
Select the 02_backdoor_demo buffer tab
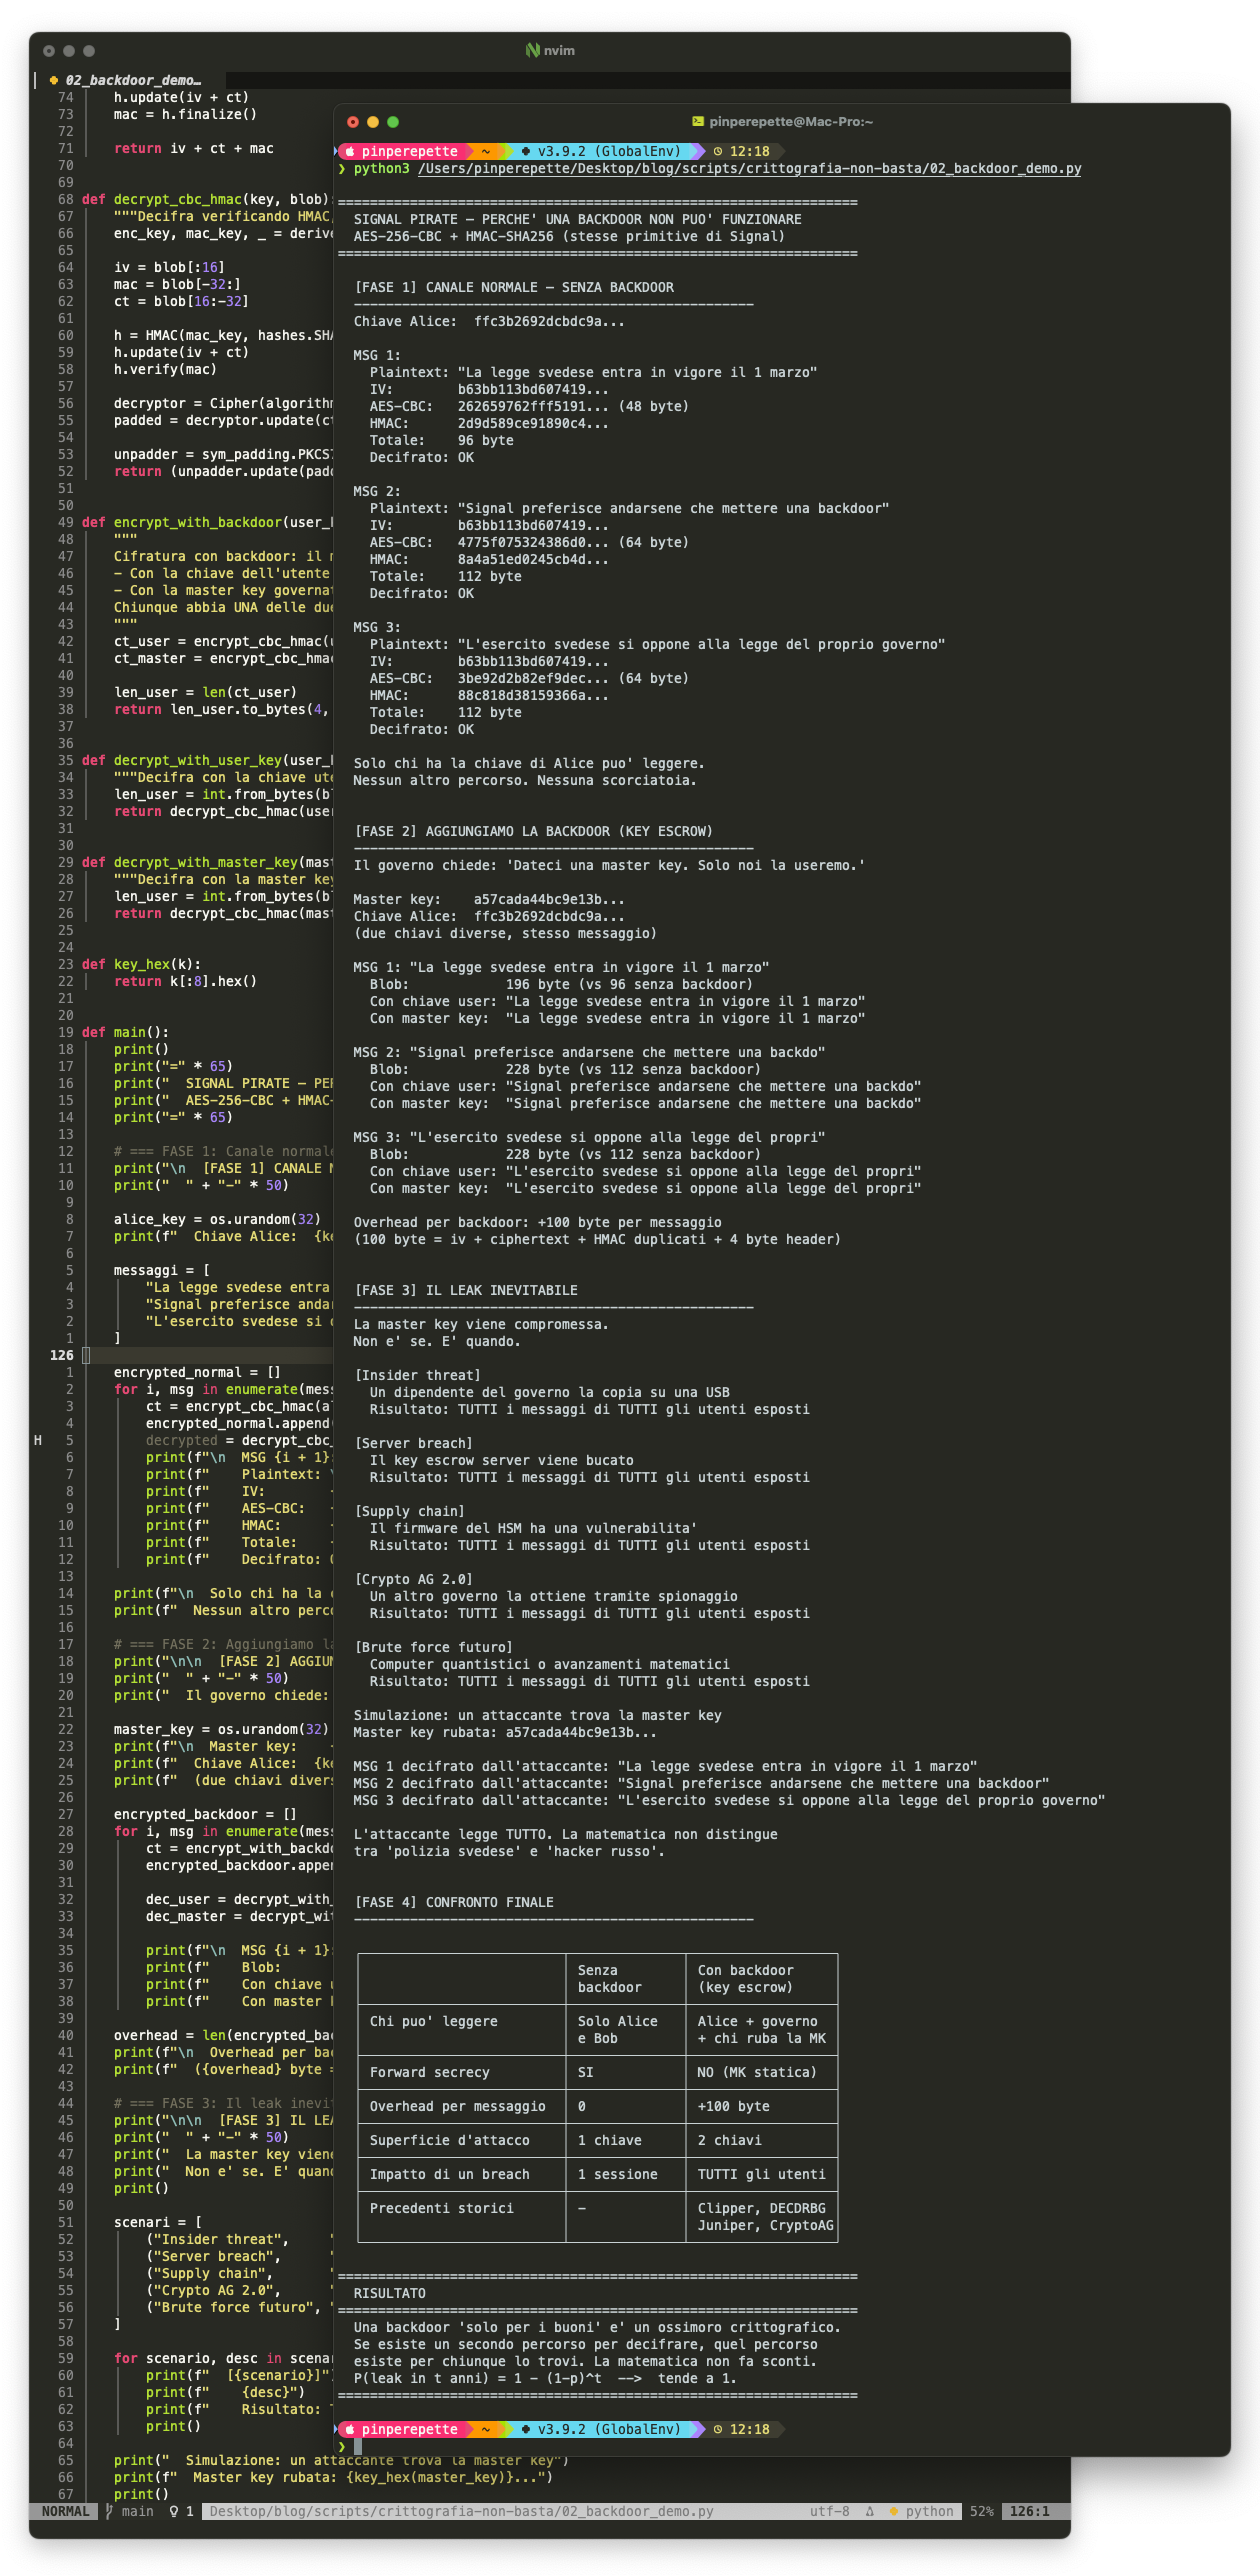132,80
